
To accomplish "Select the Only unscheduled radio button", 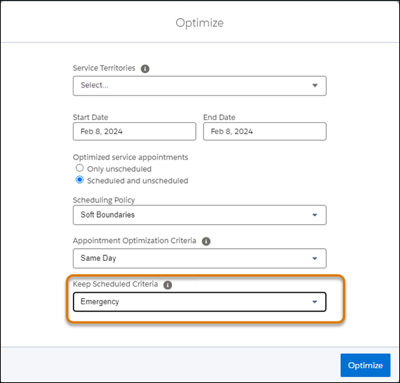I will coord(79,168).
